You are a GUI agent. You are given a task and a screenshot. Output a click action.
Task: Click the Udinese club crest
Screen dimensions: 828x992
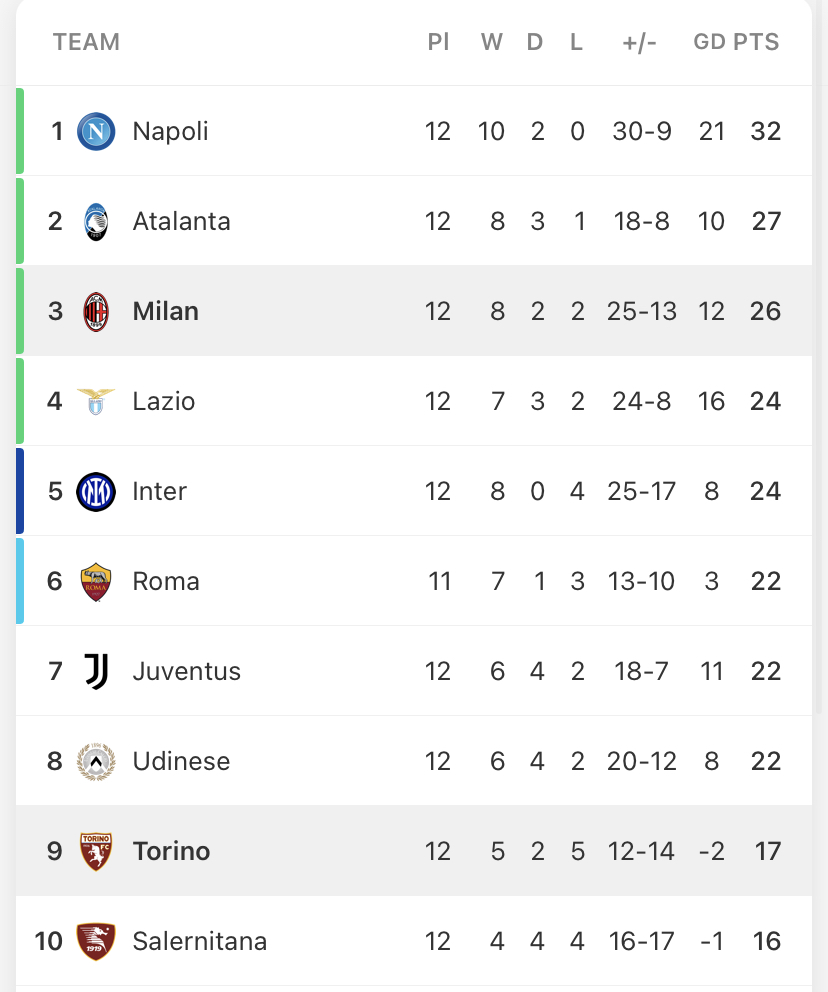click(x=96, y=762)
